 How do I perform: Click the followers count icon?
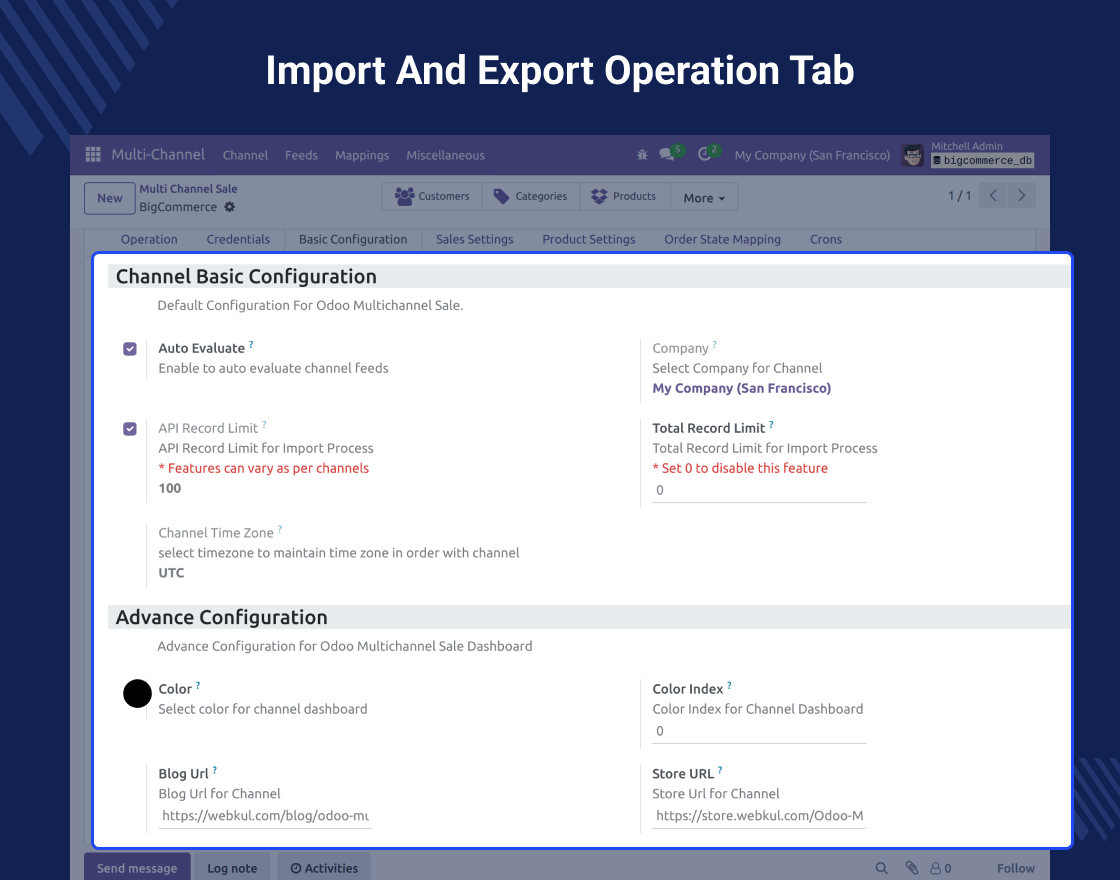point(940,869)
